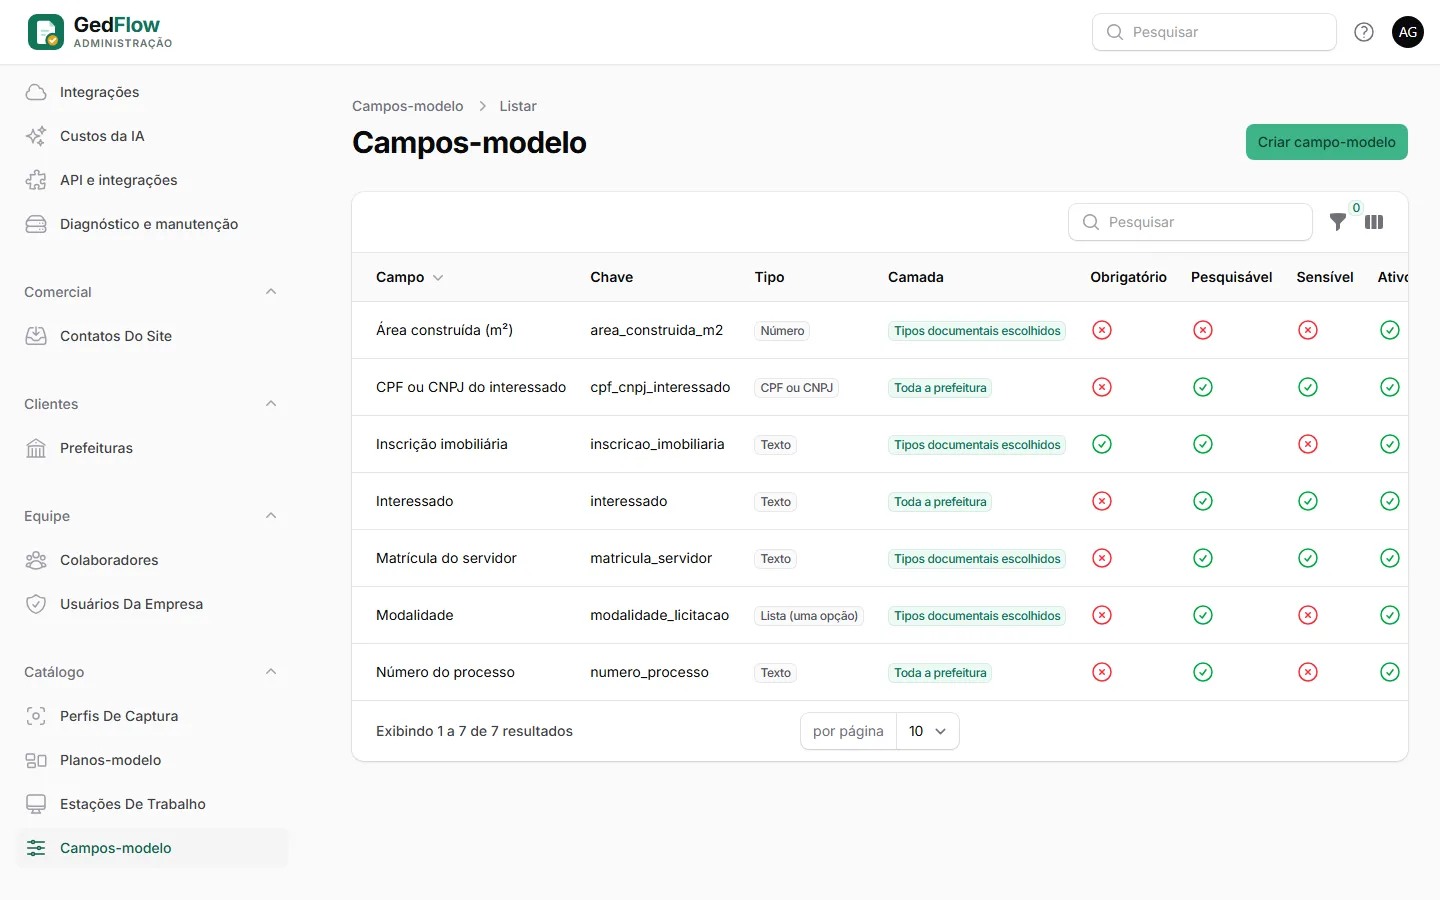Sort the table by the Campo column
This screenshot has height=900, width=1440.
point(409,277)
